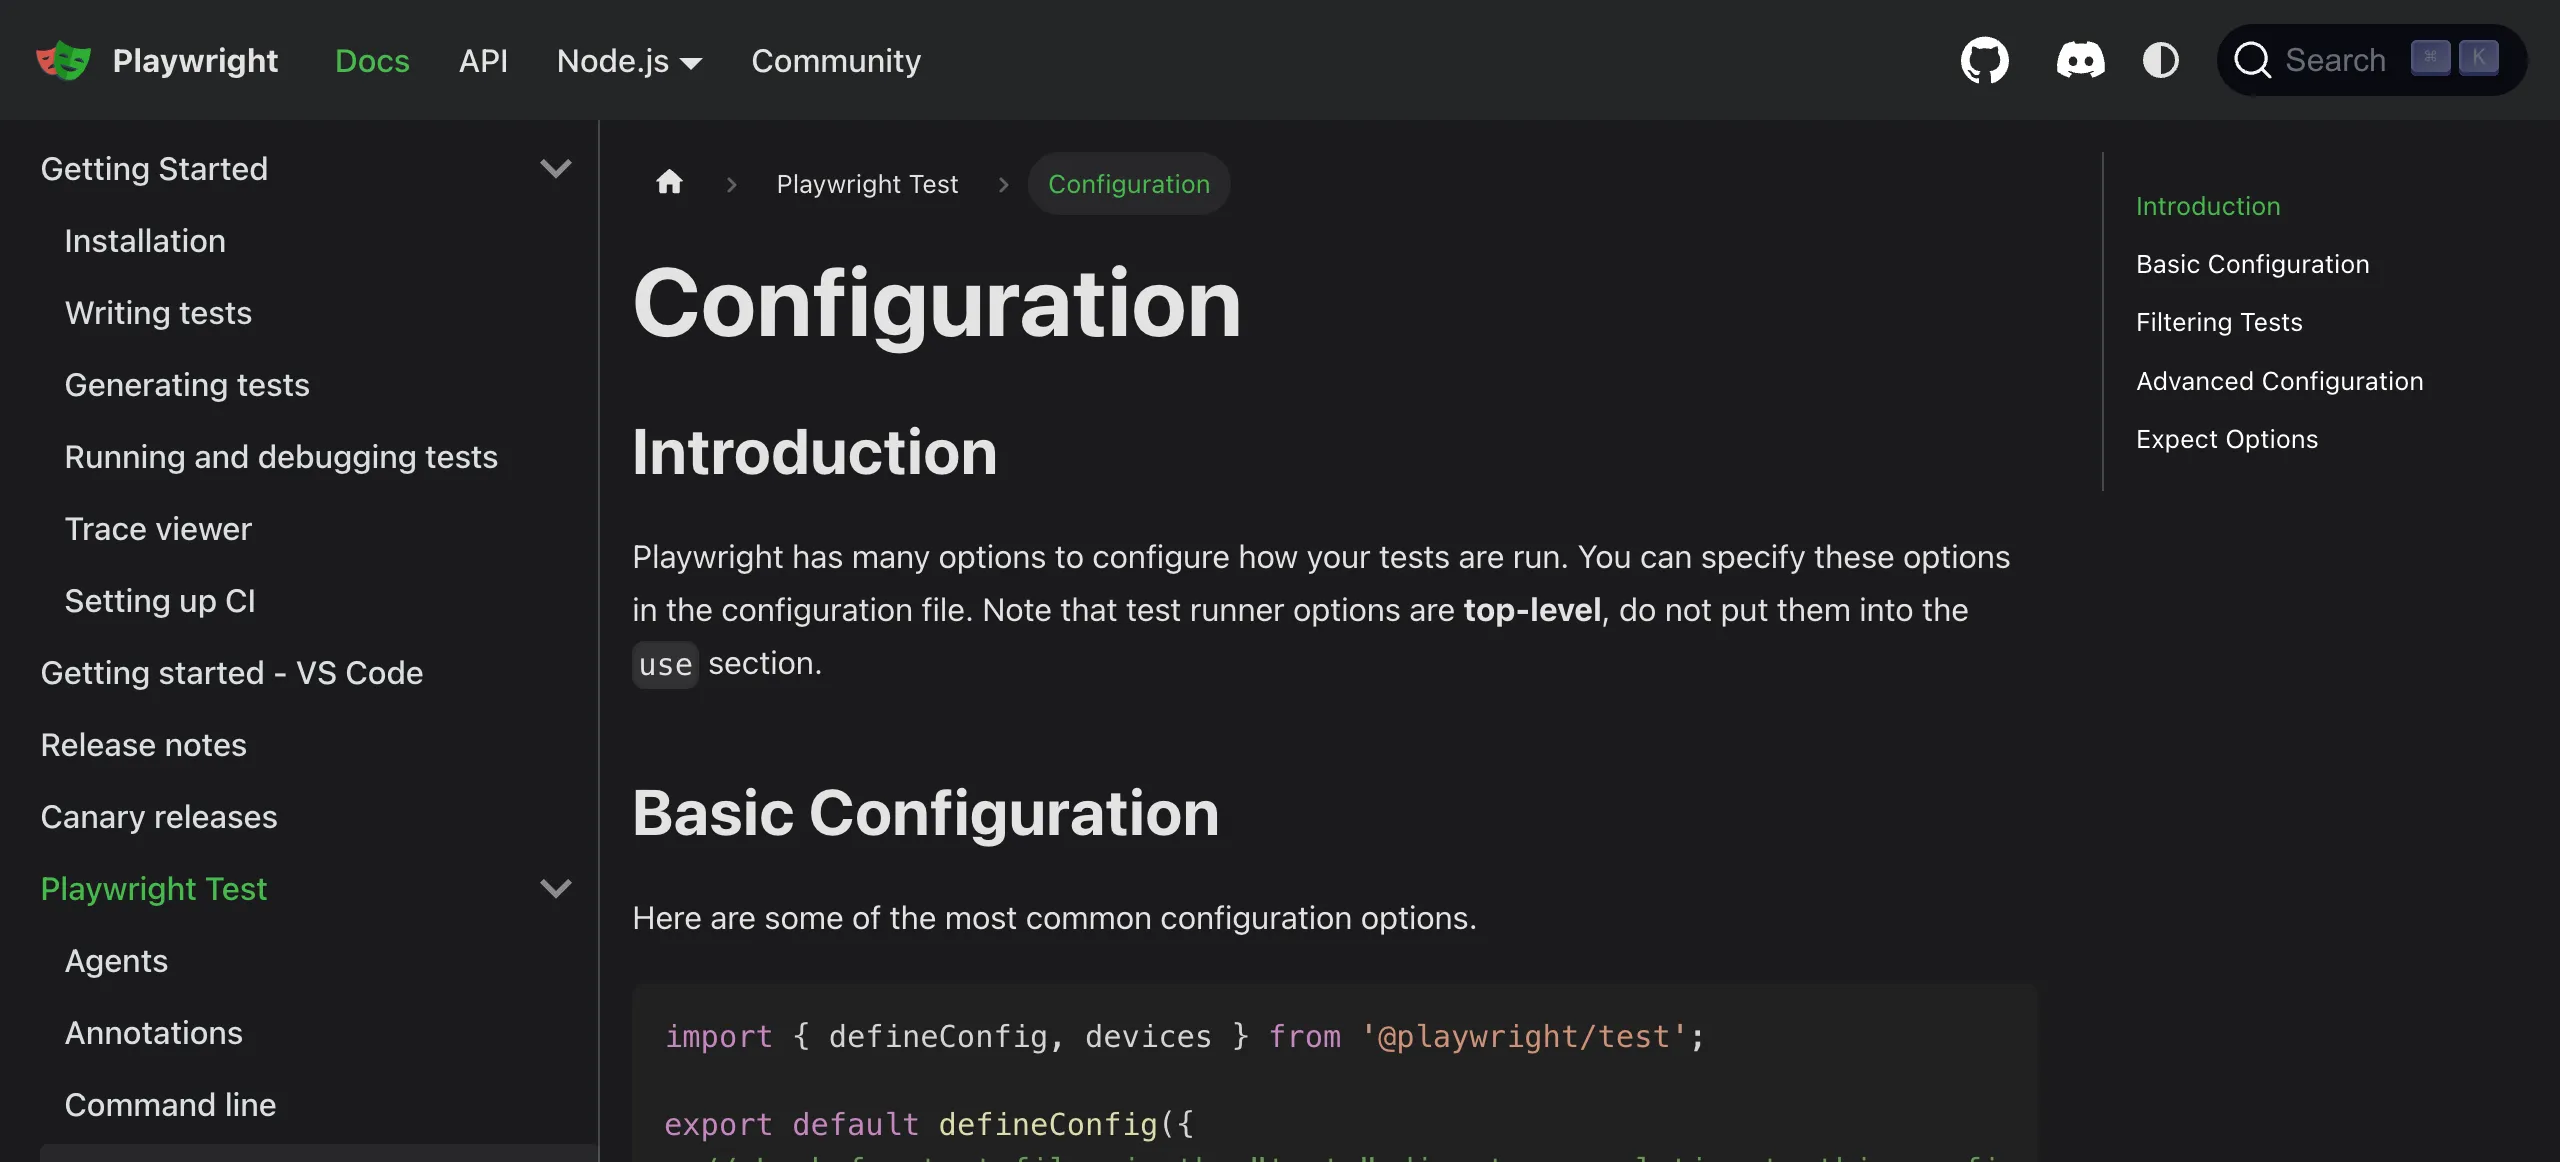Open the Node.js language dropdown
Image resolution: width=2560 pixels, height=1162 pixels.
click(629, 61)
